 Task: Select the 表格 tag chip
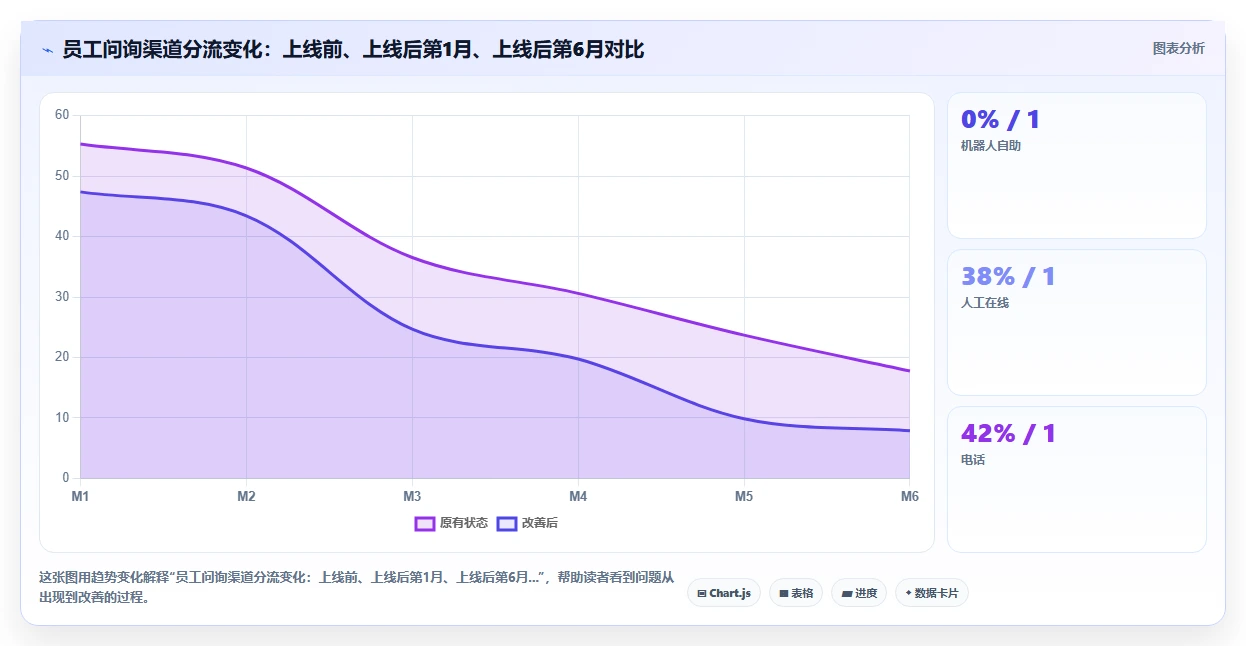[796, 593]
